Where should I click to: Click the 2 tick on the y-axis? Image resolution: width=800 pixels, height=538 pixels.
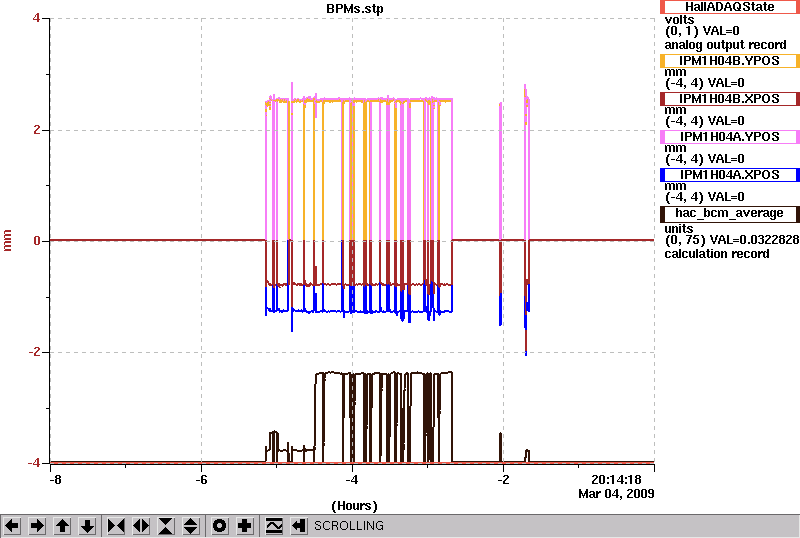click(37, 130)
